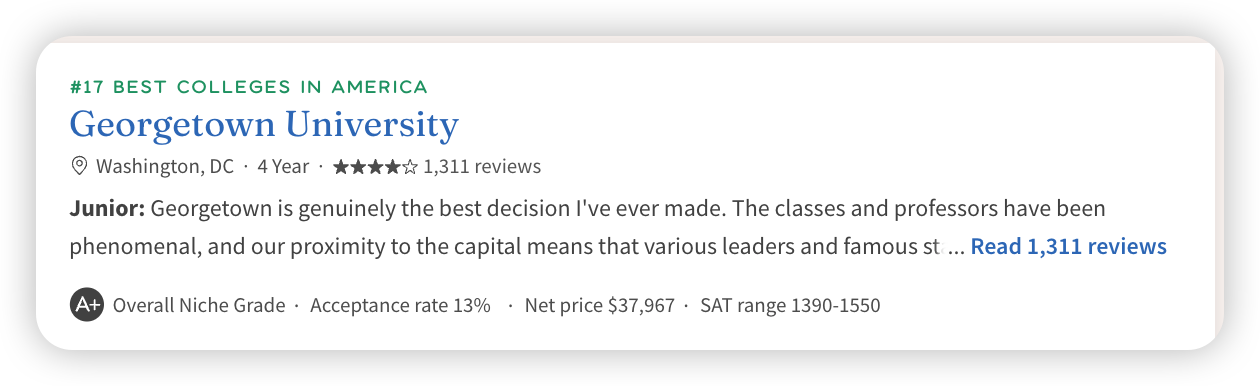Screen dimensions: 1260x386
Task: Click the 4 Year label
Action: coord(283,166)
